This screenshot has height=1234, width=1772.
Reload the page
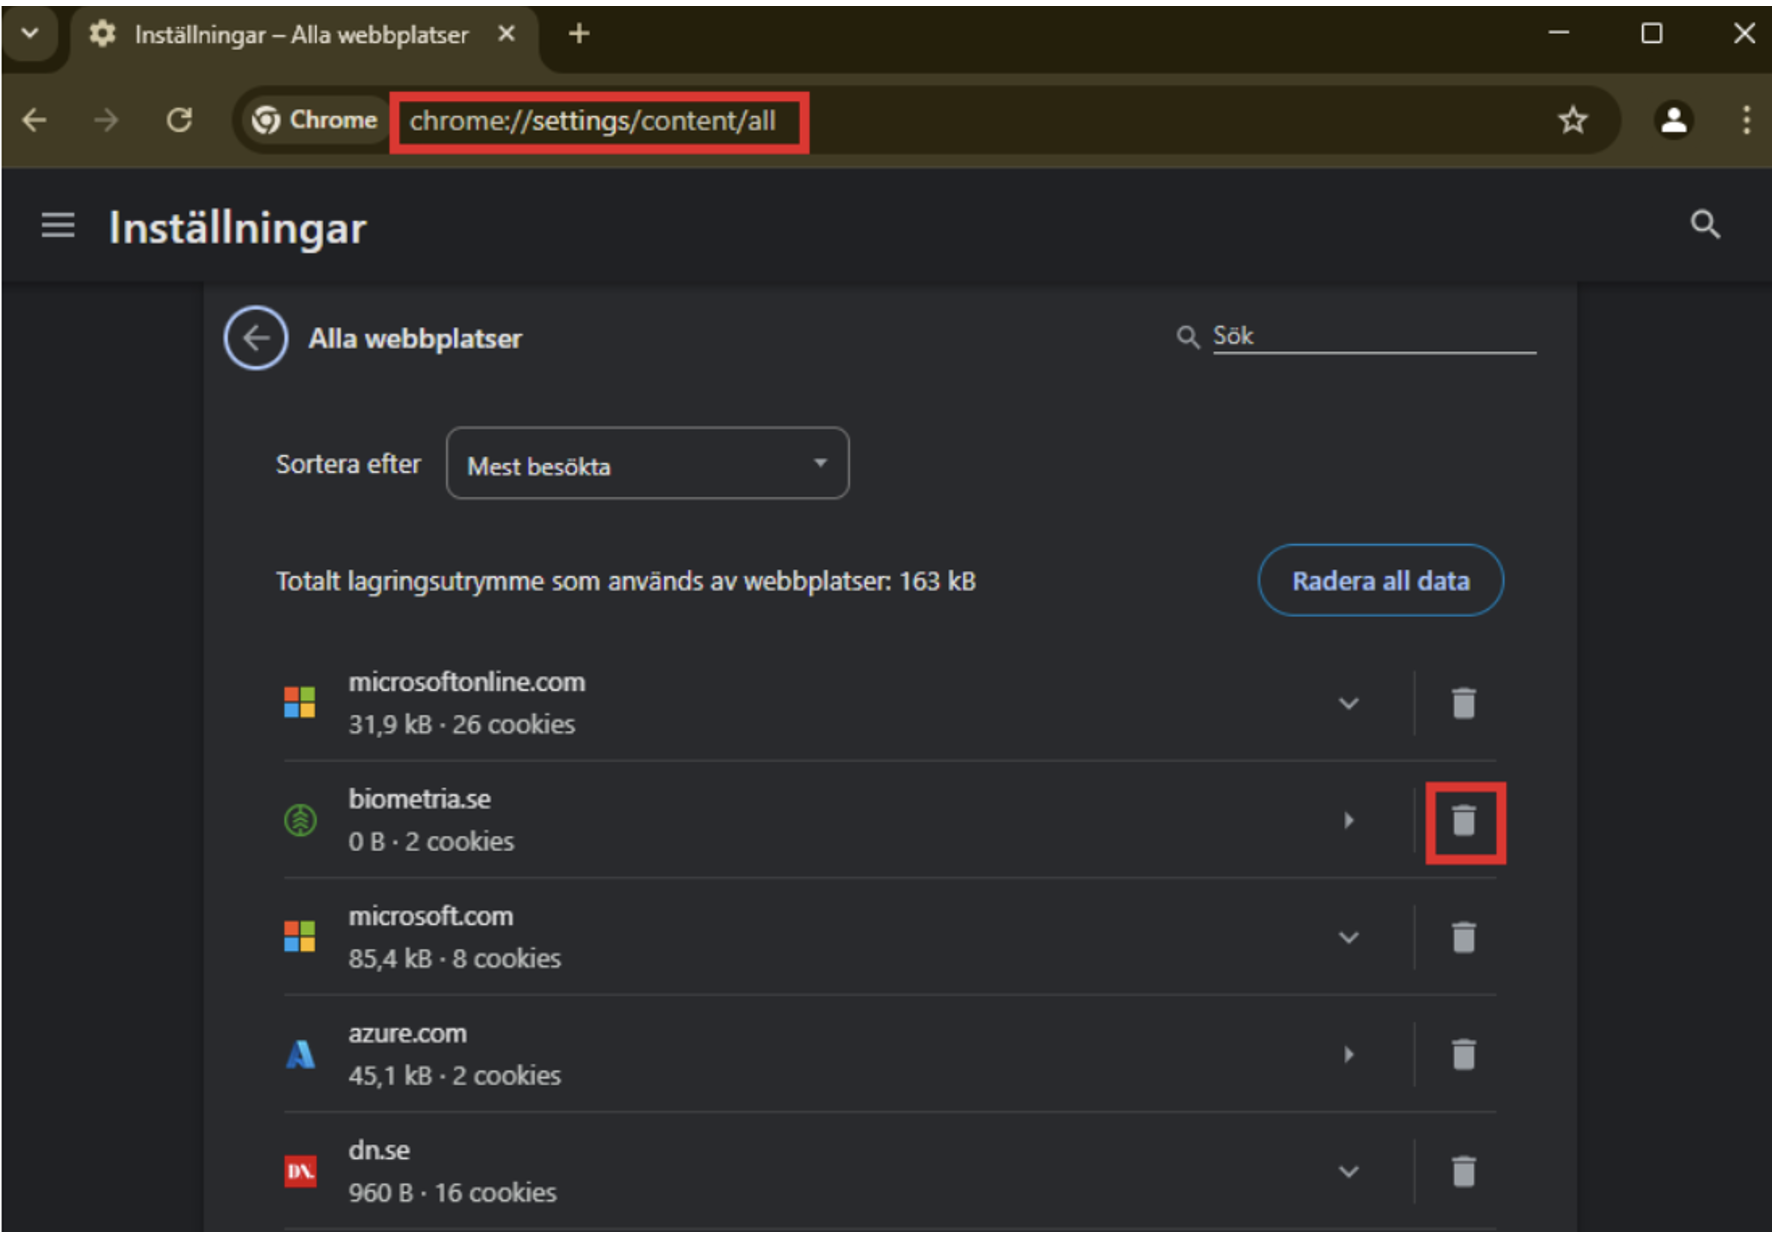pos(179,121)
